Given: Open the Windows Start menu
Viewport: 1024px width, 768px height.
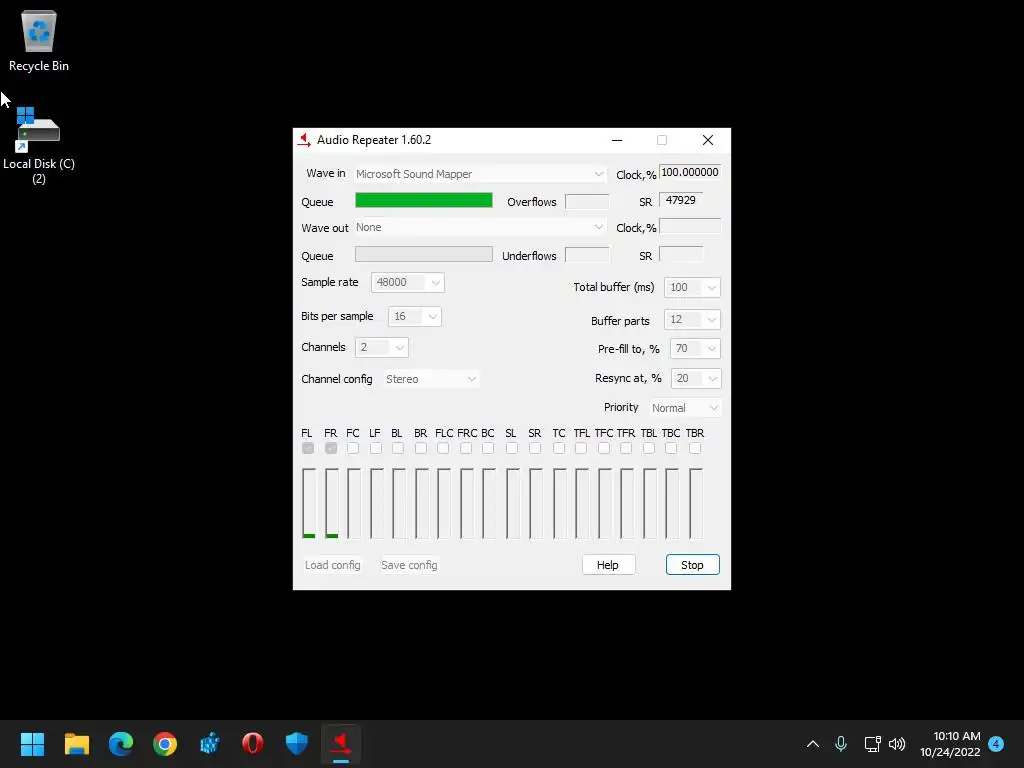Looking at the screenshot, I should (x=32, y=744).
